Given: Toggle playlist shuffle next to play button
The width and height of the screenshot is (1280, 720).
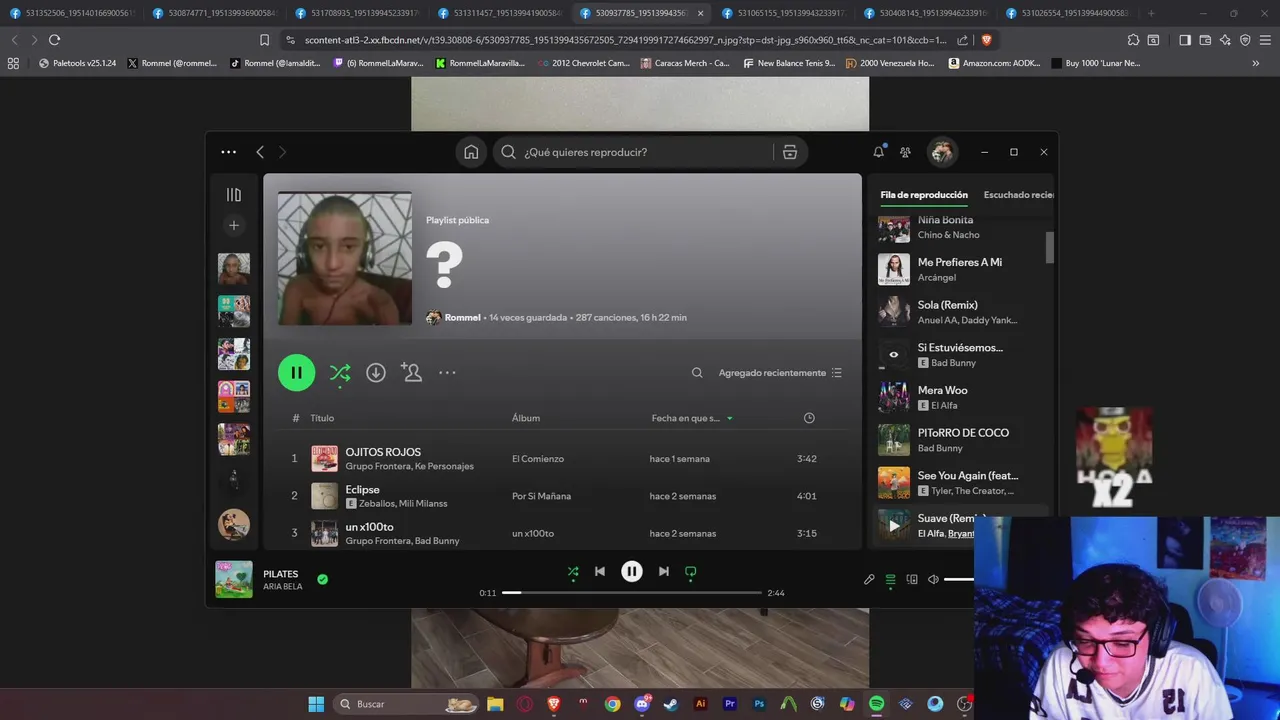Looking at the screenshot, I should tap(340, 373).
